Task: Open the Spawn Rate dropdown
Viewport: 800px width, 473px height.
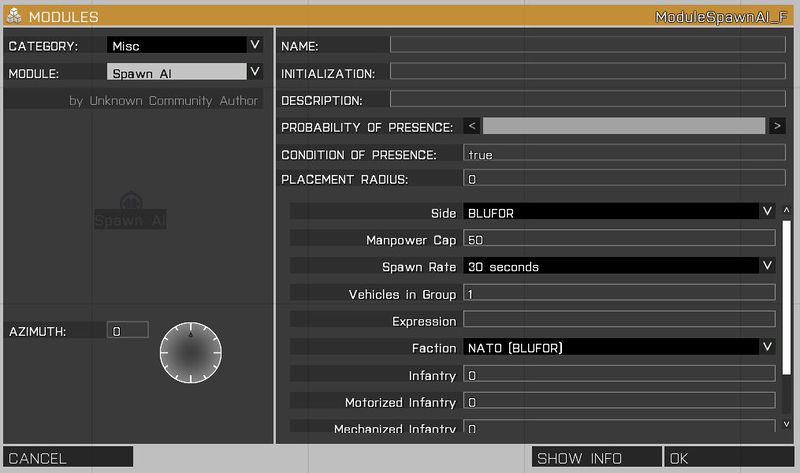Action: (619, 266)
